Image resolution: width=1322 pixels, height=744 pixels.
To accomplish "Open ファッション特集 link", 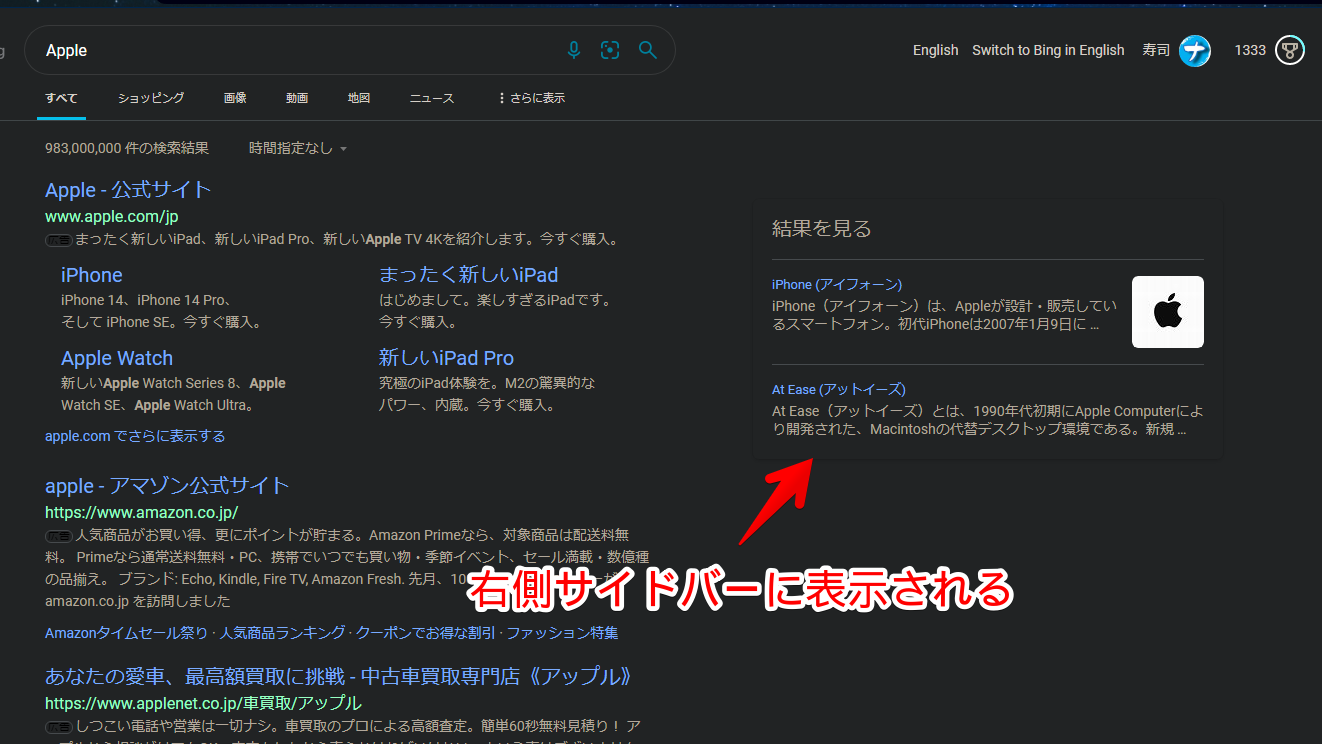I will click(x=562, y=633).
